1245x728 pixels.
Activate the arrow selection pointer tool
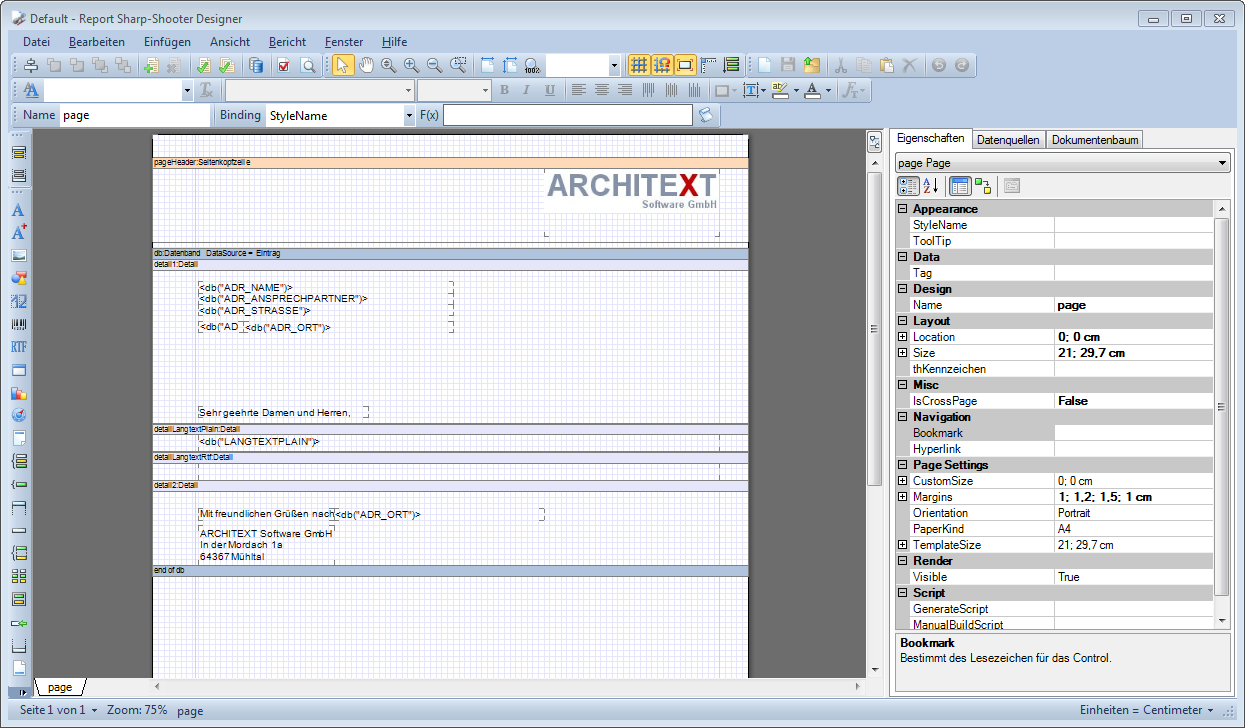click(343, 65)
